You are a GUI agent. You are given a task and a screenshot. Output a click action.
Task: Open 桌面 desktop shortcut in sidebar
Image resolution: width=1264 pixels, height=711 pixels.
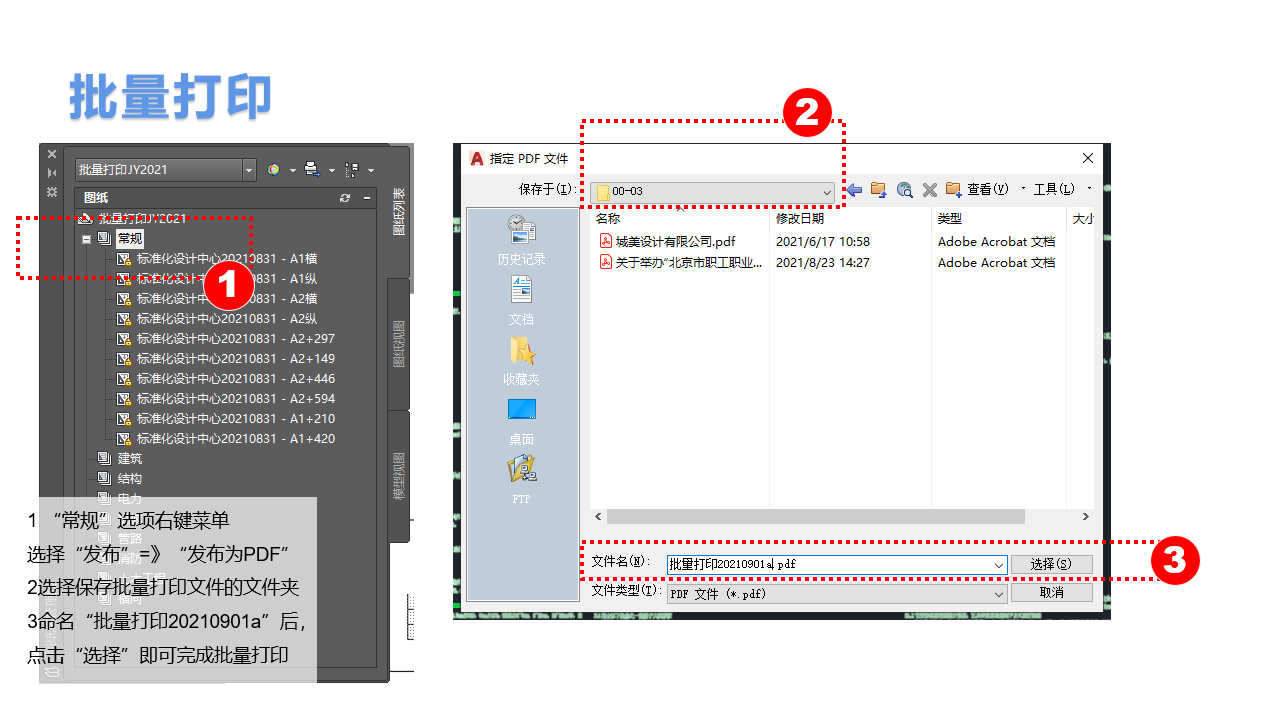point(521,420)
